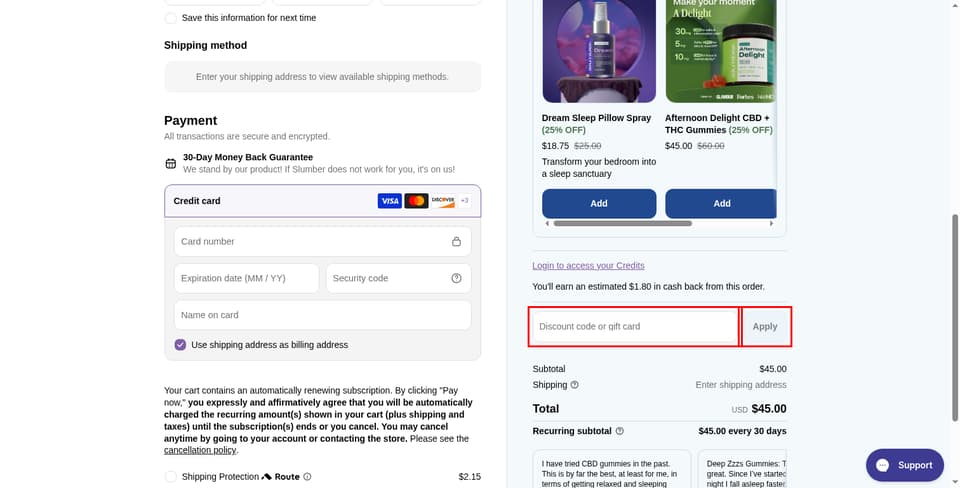
Task: Click the Apply discount button
Action: click(x=765, y=326)
